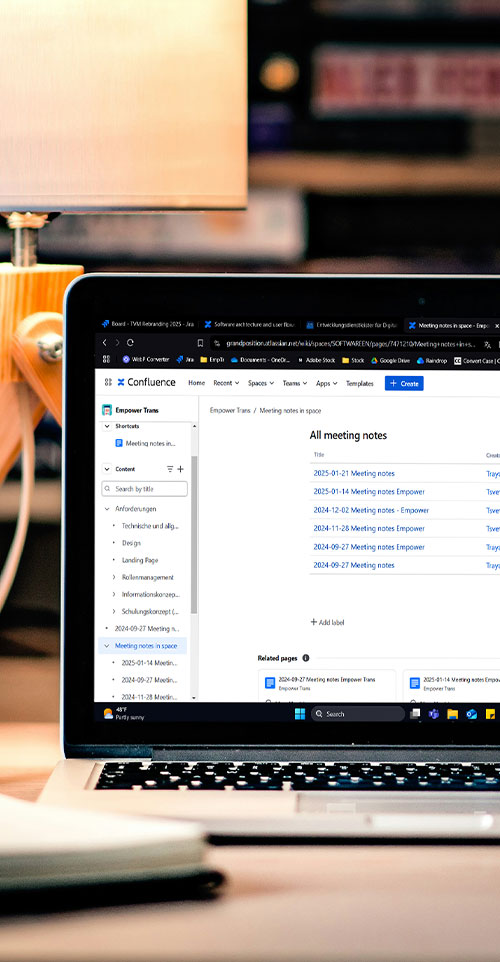The height and width of the screenshot is (962, 500).
Task: Open 2024-11-28 Meeting notes Empower link
Action: click(x=369, y=528)
